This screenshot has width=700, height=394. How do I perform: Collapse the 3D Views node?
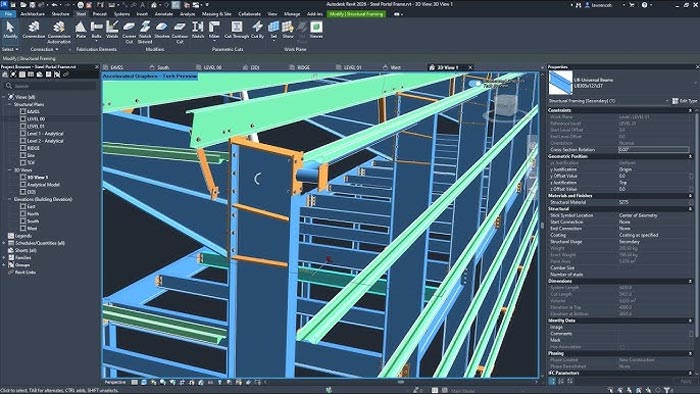pyautogui.click(x=9, y=170)
